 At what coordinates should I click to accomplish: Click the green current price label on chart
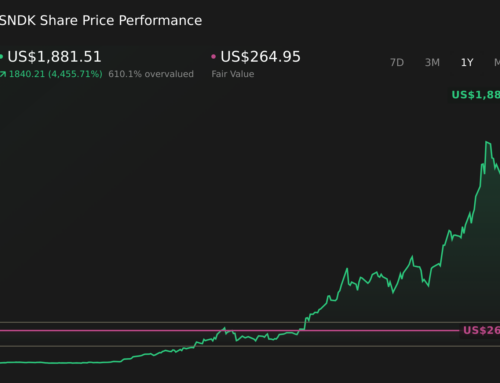[476, 95]
